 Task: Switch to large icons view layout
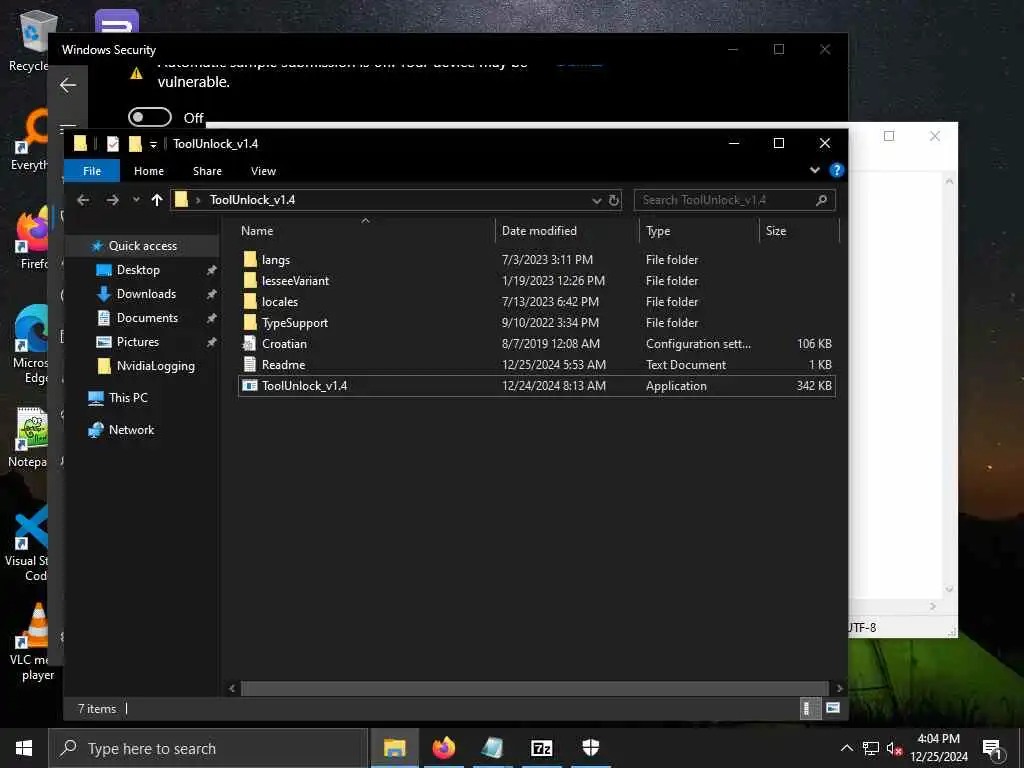point(833,708)
